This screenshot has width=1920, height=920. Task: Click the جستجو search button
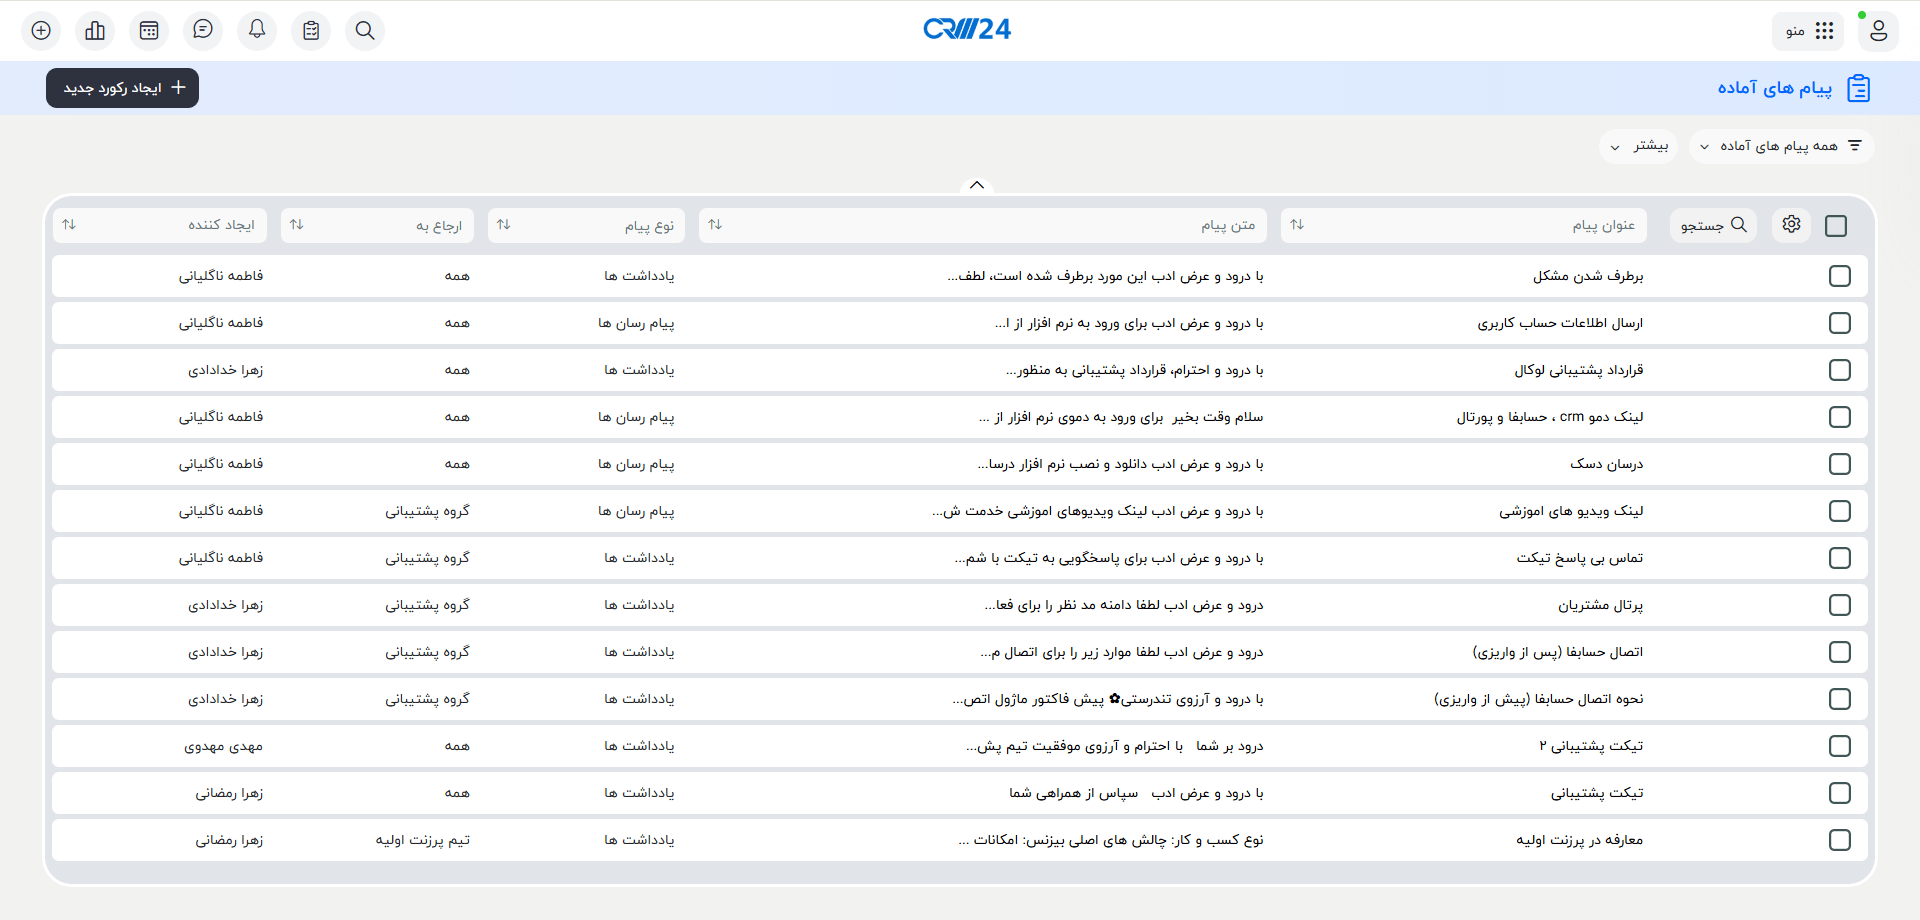pos(1712,225)
